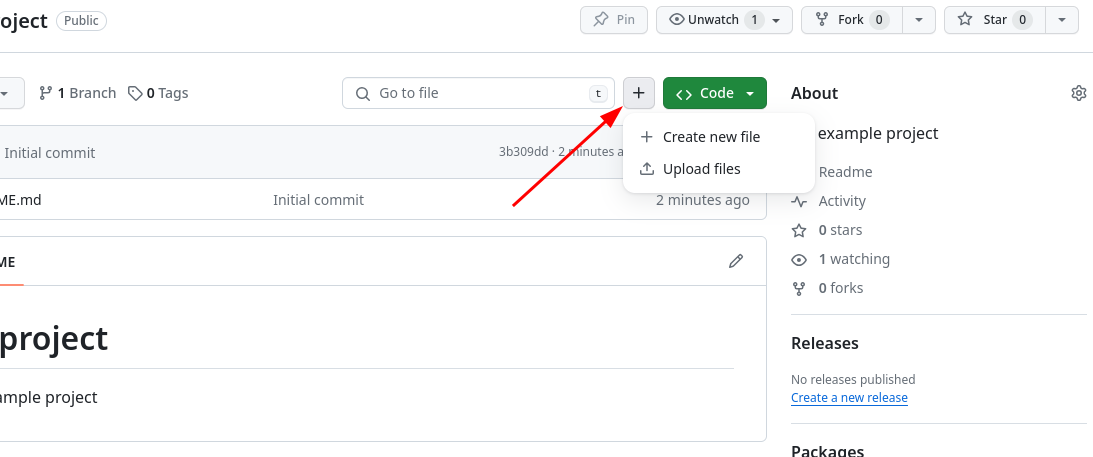
Task: Open the About settings gear icon
Action: pyautogui.click(x=1078, y=93)
